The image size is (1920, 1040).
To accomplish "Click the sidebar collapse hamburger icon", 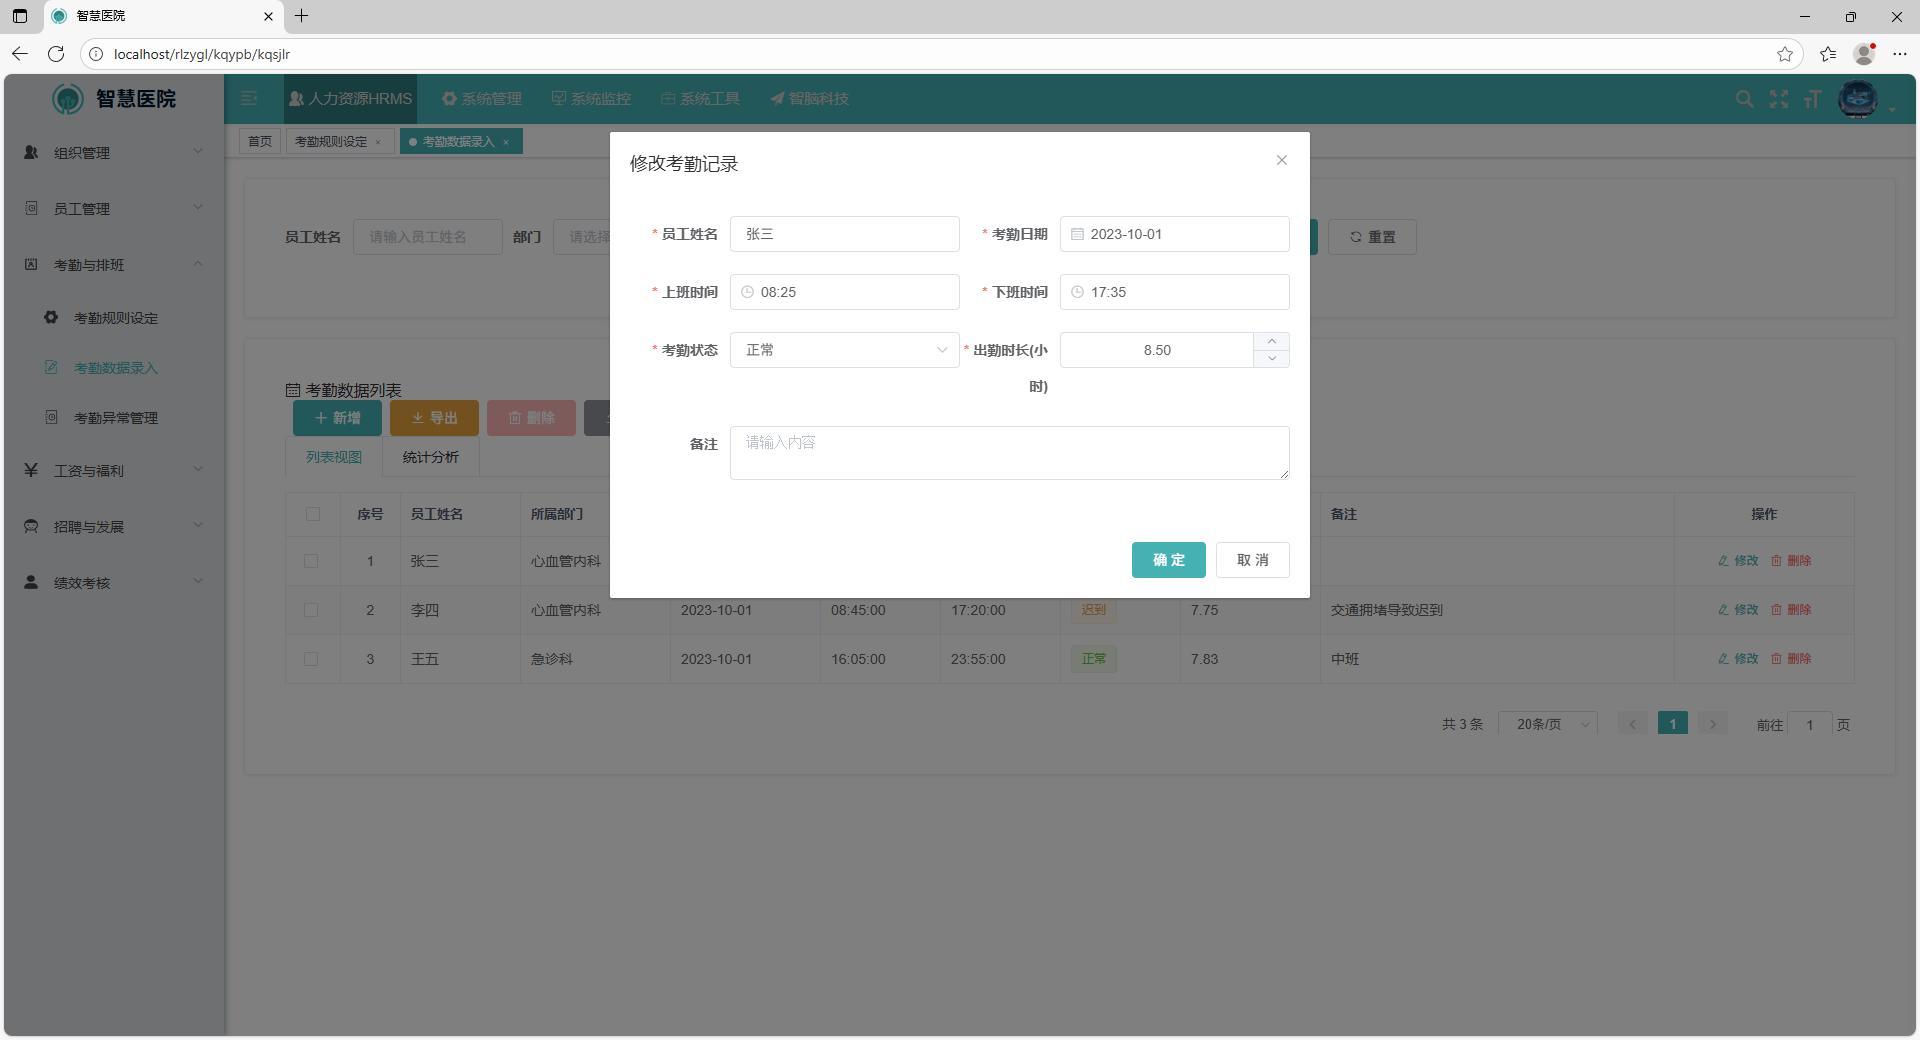I will pos(248,99).
